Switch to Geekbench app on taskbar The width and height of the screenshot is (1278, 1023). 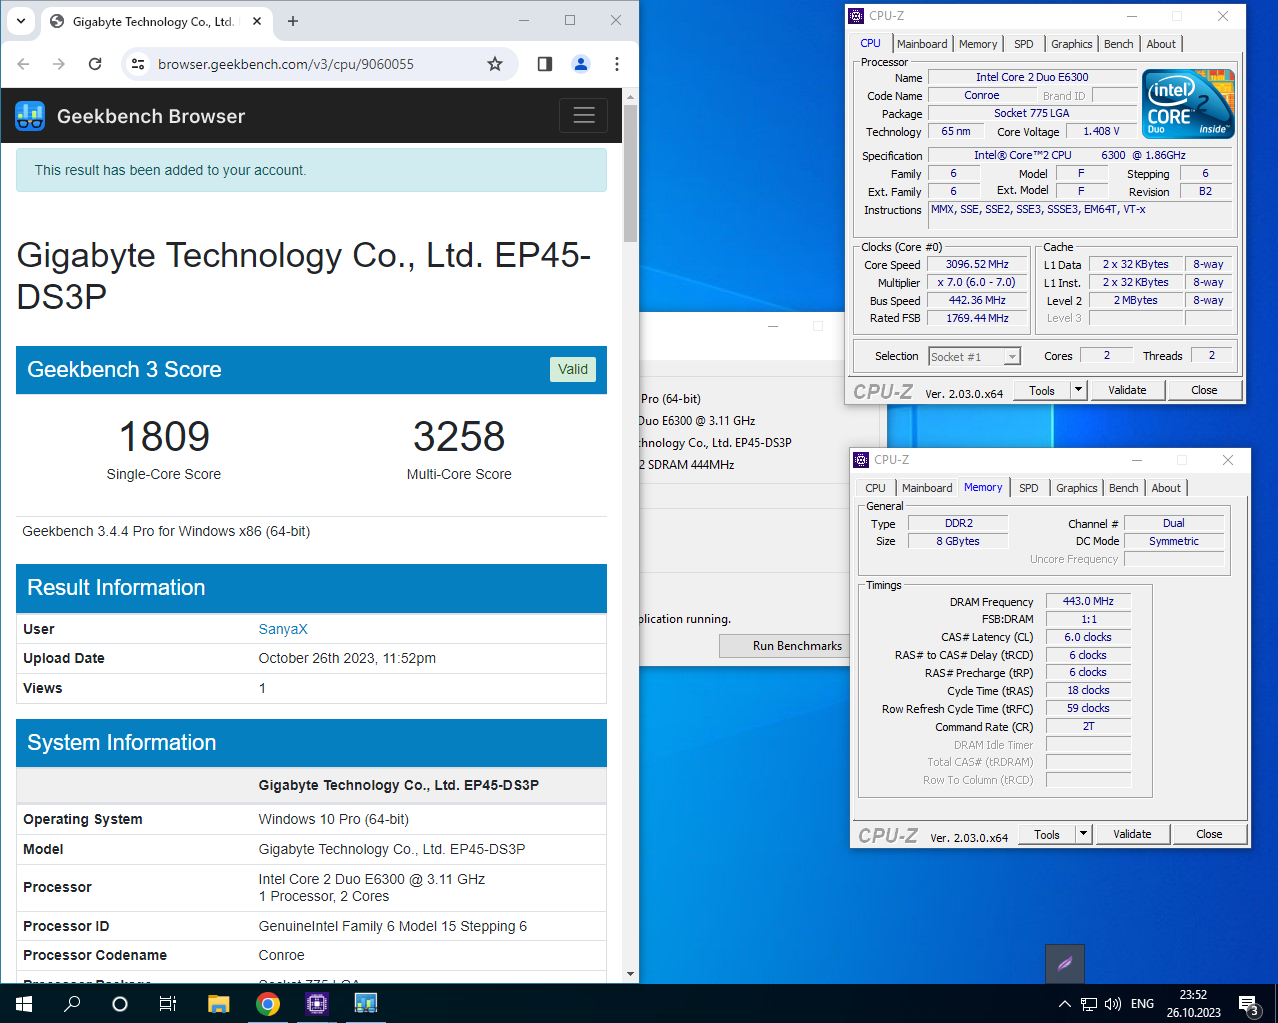tap(366, 1004)
